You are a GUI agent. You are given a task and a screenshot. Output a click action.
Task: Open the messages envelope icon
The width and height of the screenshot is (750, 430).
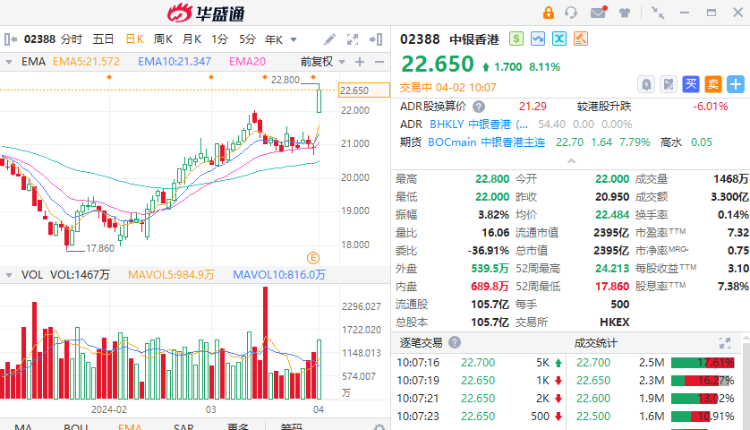(x=598, y=12)
